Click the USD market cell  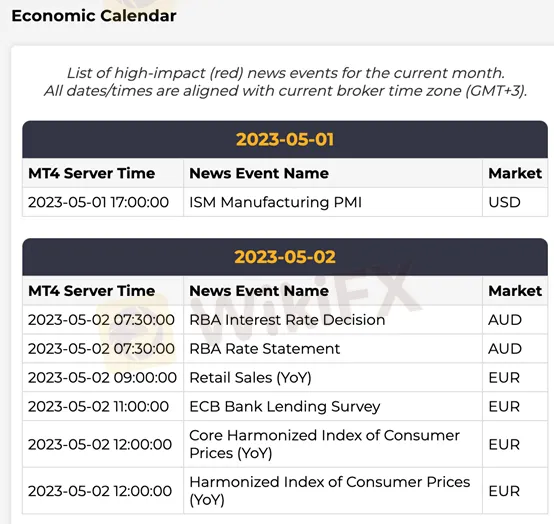(x=504, y=202)
